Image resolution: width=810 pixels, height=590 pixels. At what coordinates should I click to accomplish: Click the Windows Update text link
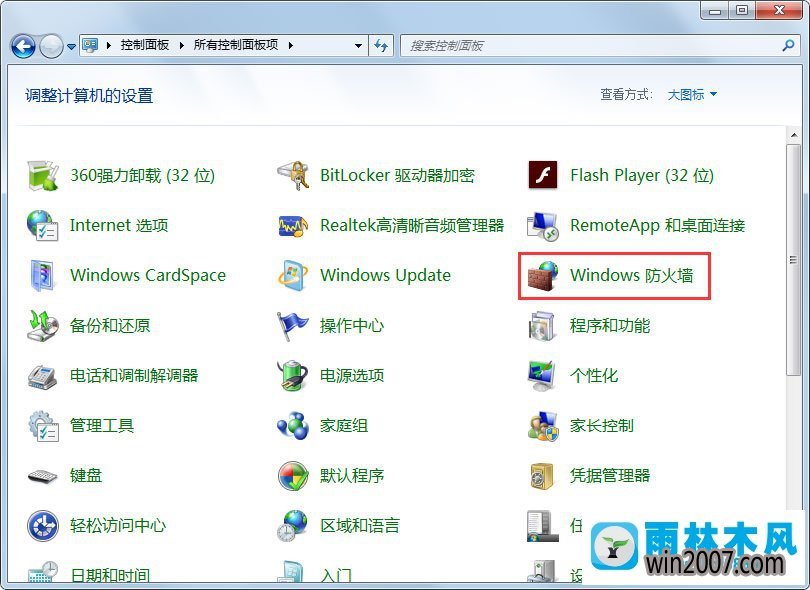(x=385, y=275)
